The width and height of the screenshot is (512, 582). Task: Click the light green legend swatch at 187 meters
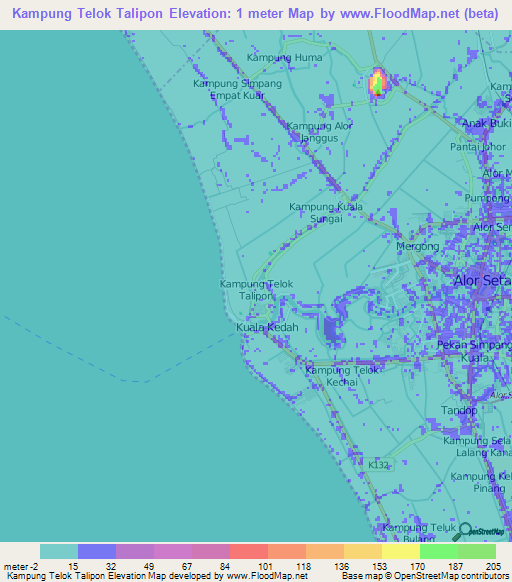click(477, 551)
